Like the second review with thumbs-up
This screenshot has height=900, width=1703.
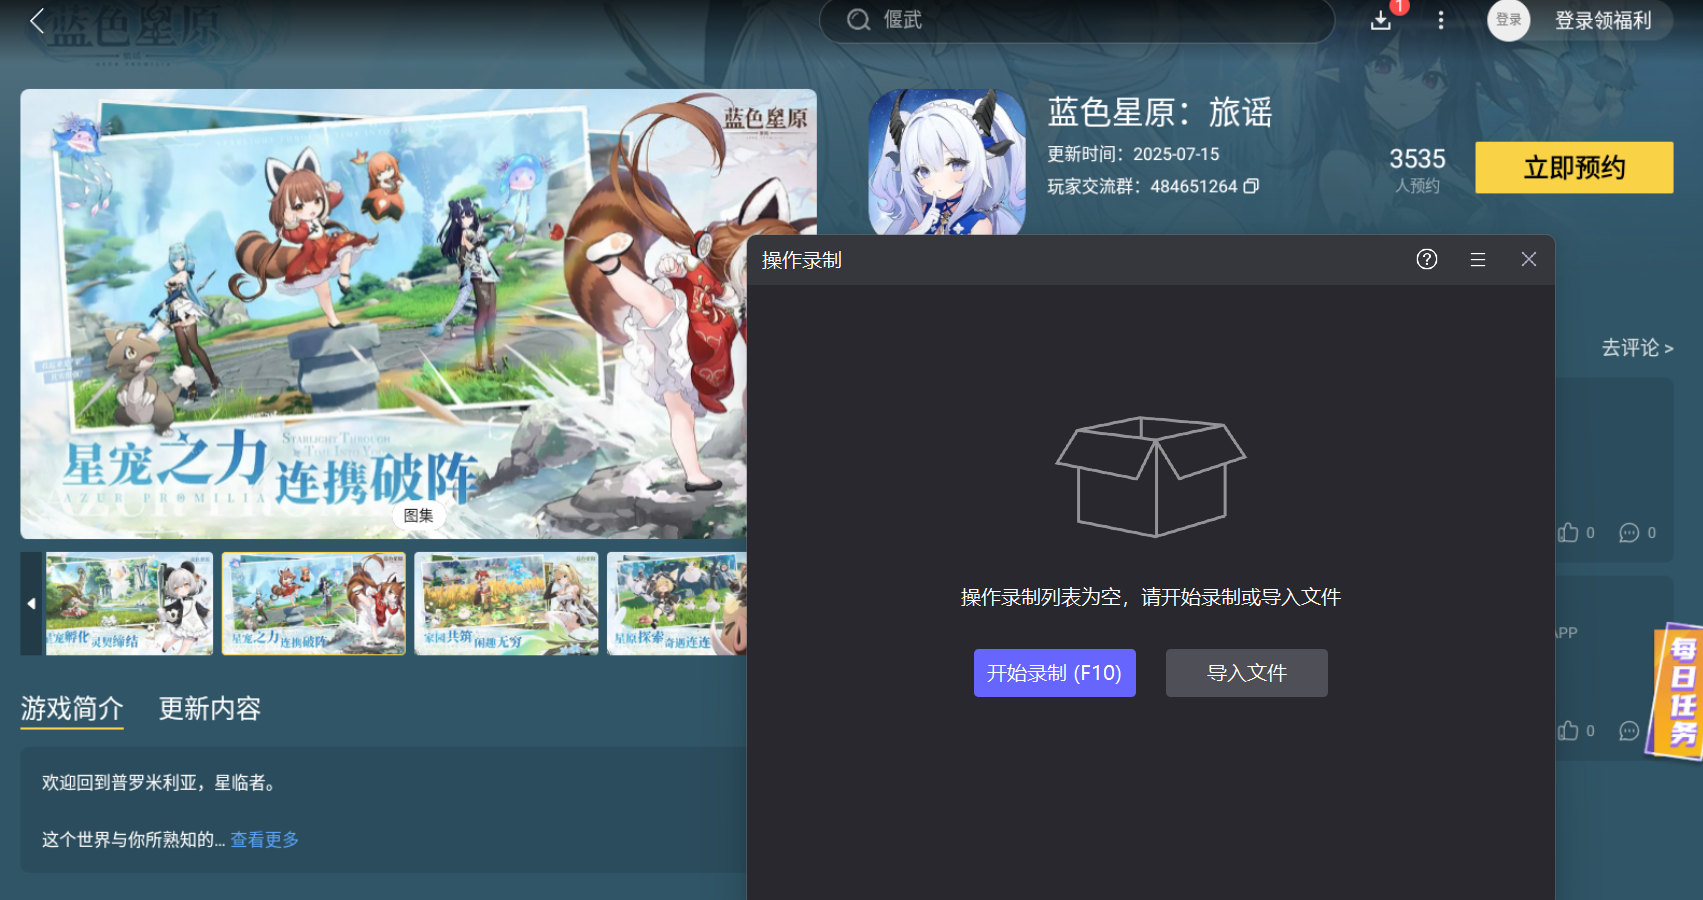pyautogui.click(x=1569, y=731)
